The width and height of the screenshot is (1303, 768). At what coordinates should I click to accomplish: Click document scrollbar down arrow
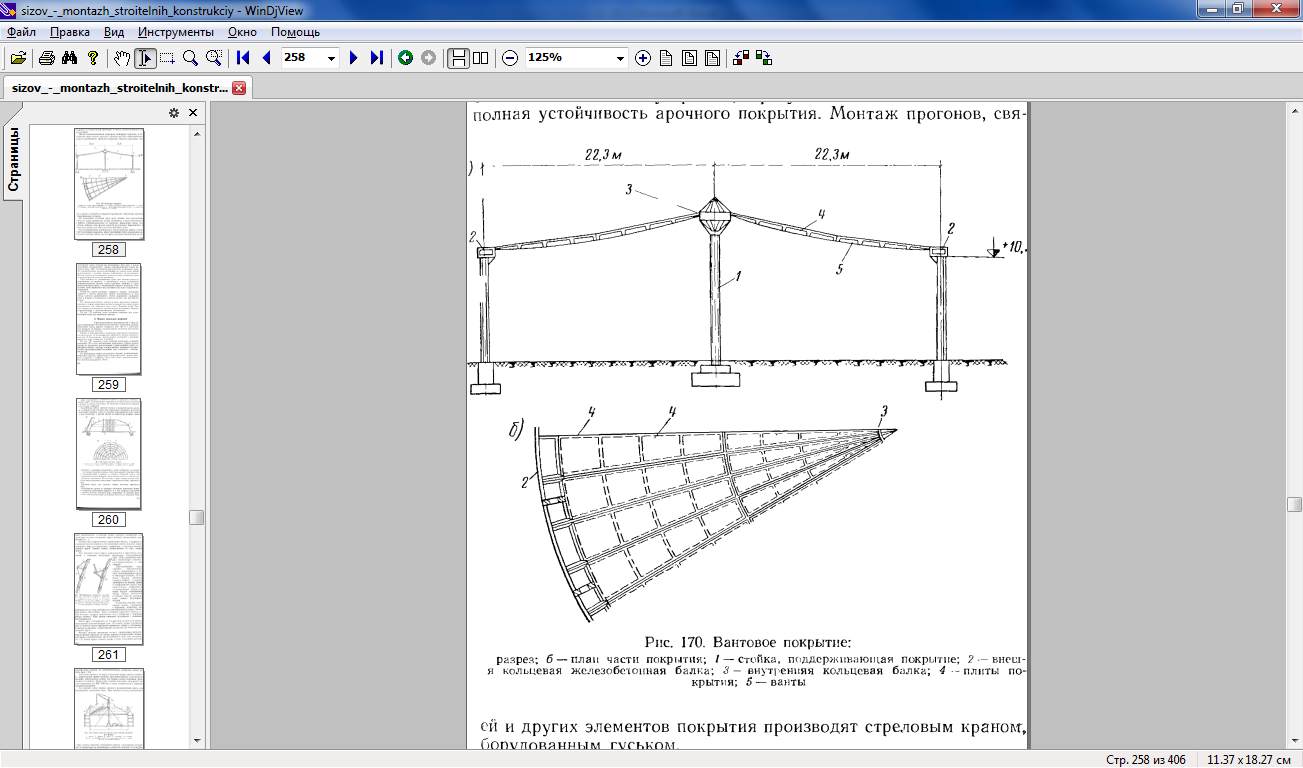pyautogui.click(x=1294, y=741)
